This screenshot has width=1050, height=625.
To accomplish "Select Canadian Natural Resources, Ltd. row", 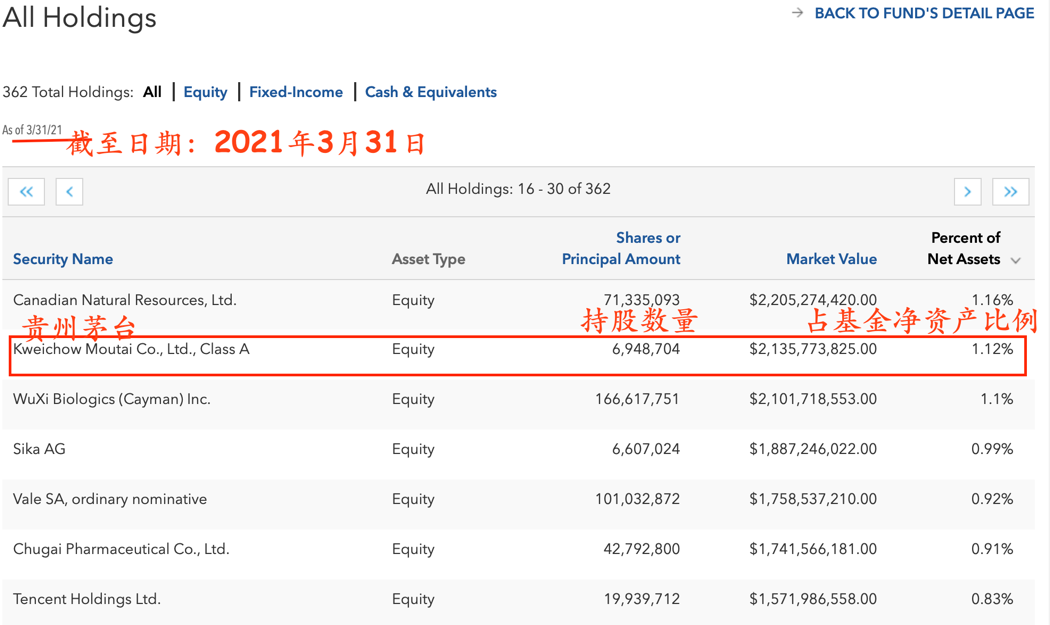I will tap(125, 300).
